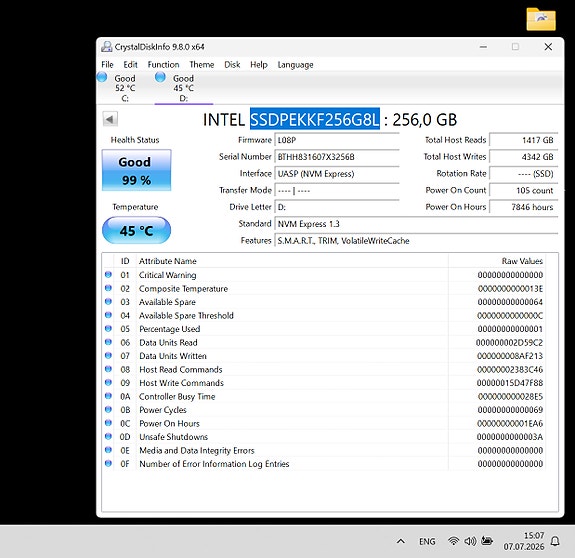Open the Disk menu
575x558 pixels.
click(x=232, y=65)
